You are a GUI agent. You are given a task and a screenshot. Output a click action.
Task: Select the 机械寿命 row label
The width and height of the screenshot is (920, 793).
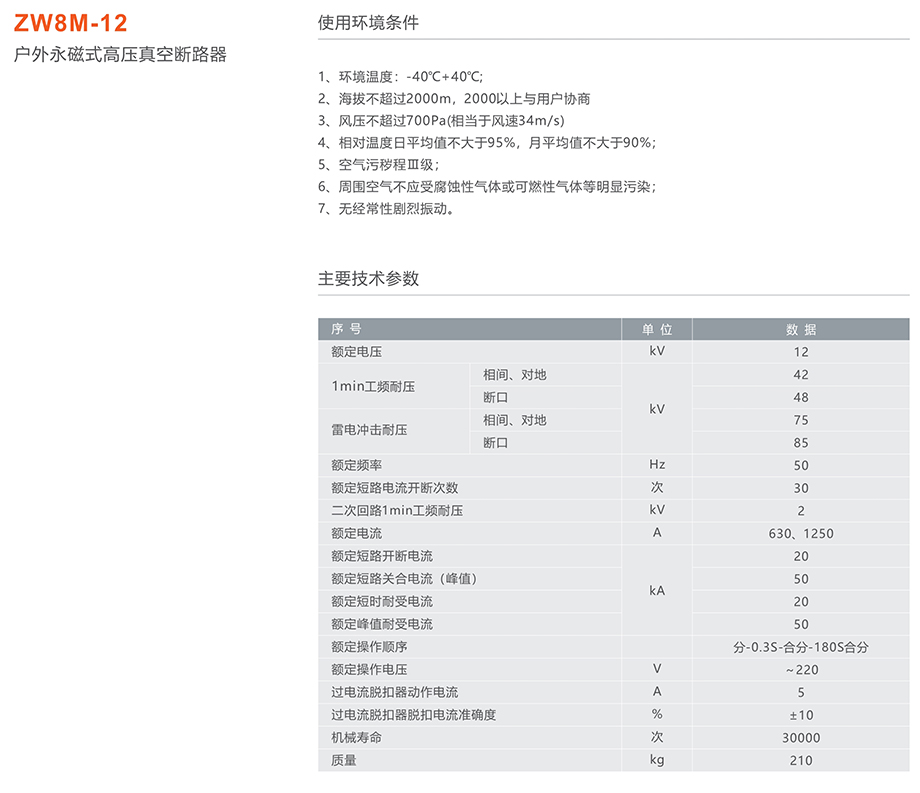tap(357, 738)
